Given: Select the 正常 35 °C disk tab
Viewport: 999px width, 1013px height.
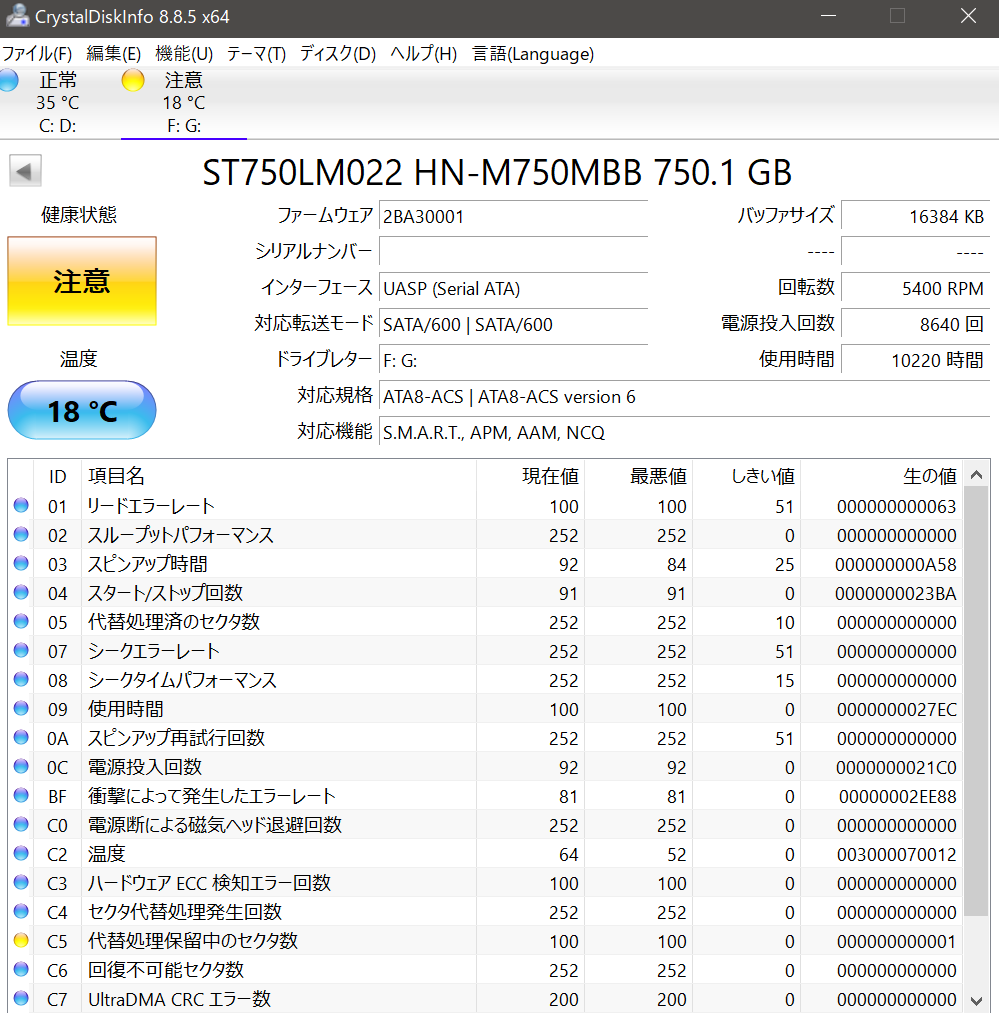Looking at the screenshot, I should click(x=58, y=102).
